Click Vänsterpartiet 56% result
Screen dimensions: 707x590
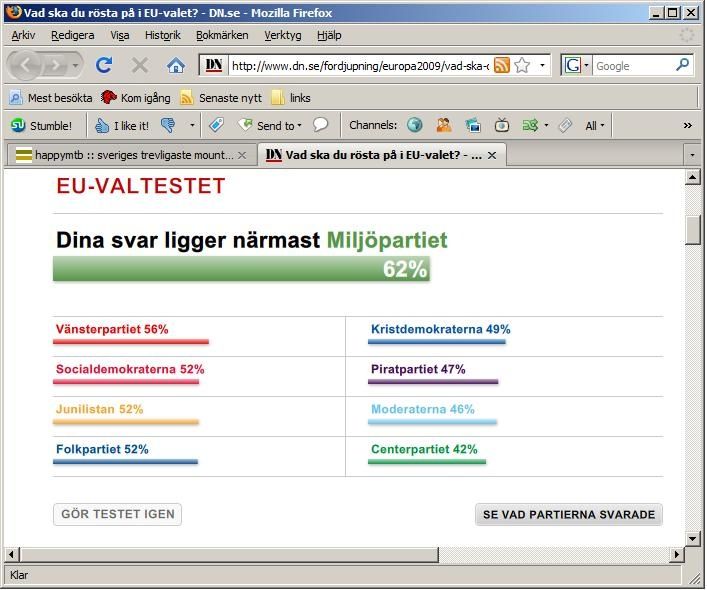(112, 329)
